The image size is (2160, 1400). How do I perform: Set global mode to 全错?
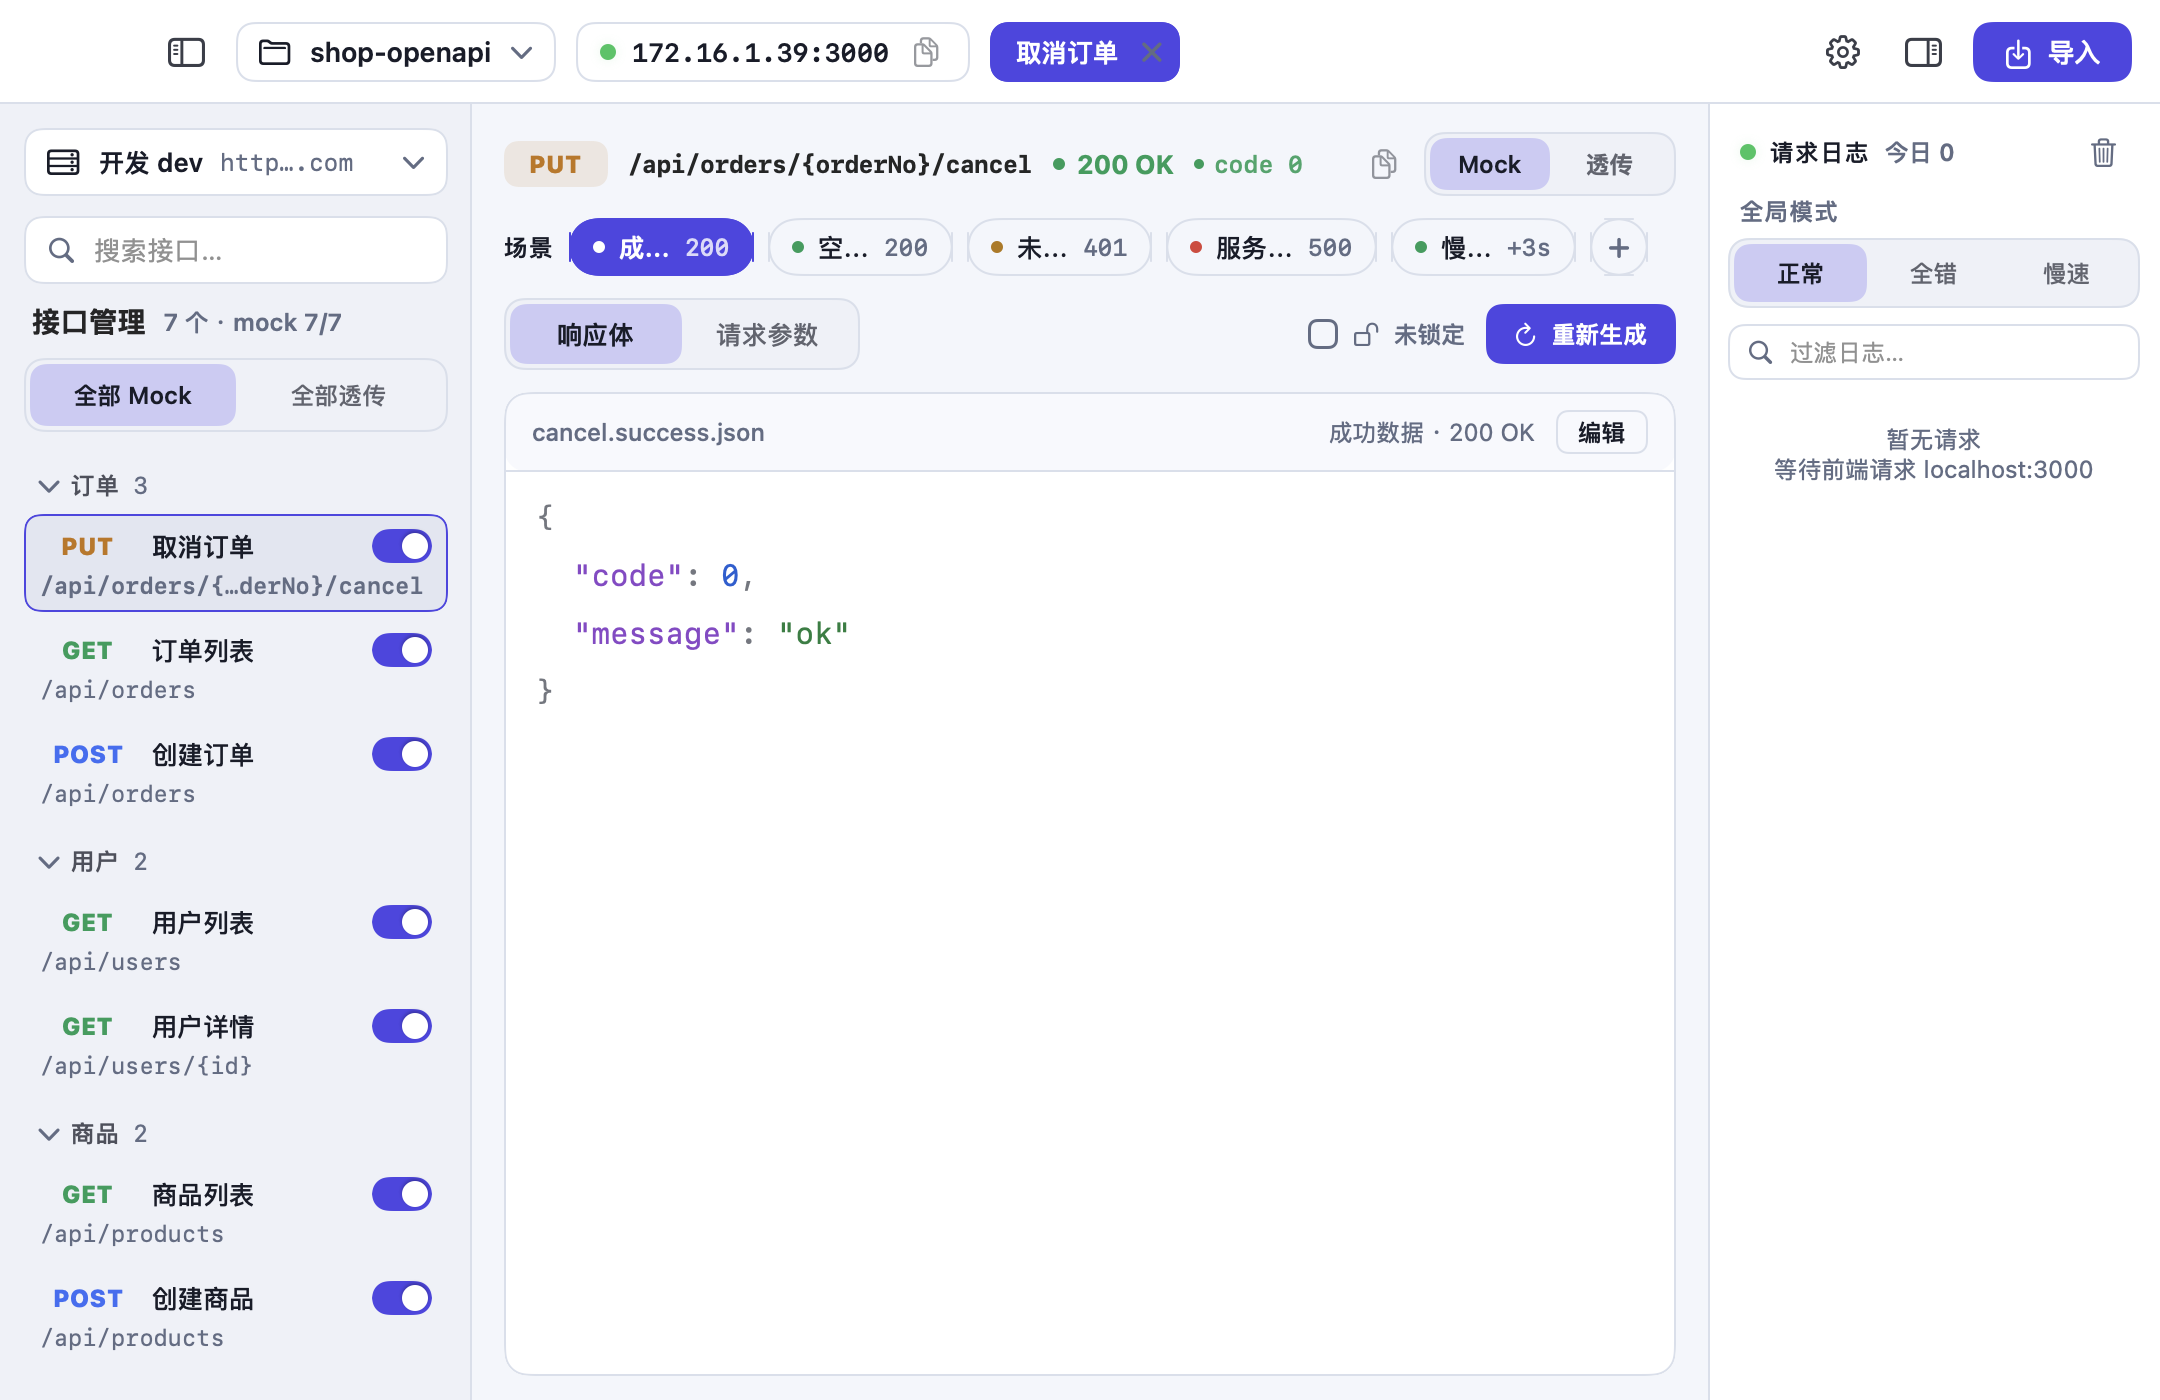pyautogui.click(x=1933, y=273)
